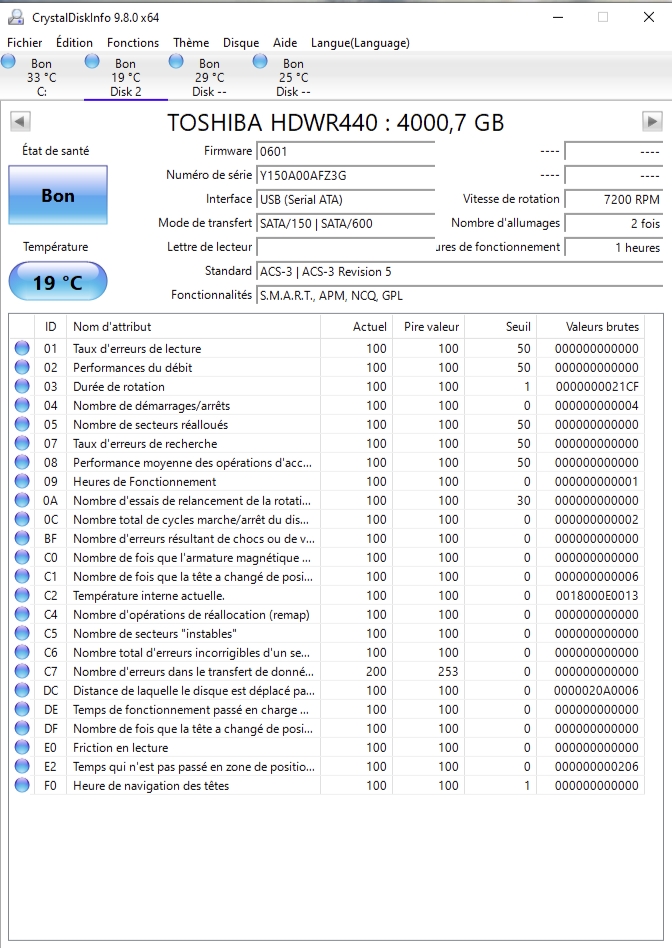Image resolution: width=672 pixels, height=948 pixels.
Task: Click the Nom d'attribut column header
Action: pyautogui.click(x=193, y=326)
